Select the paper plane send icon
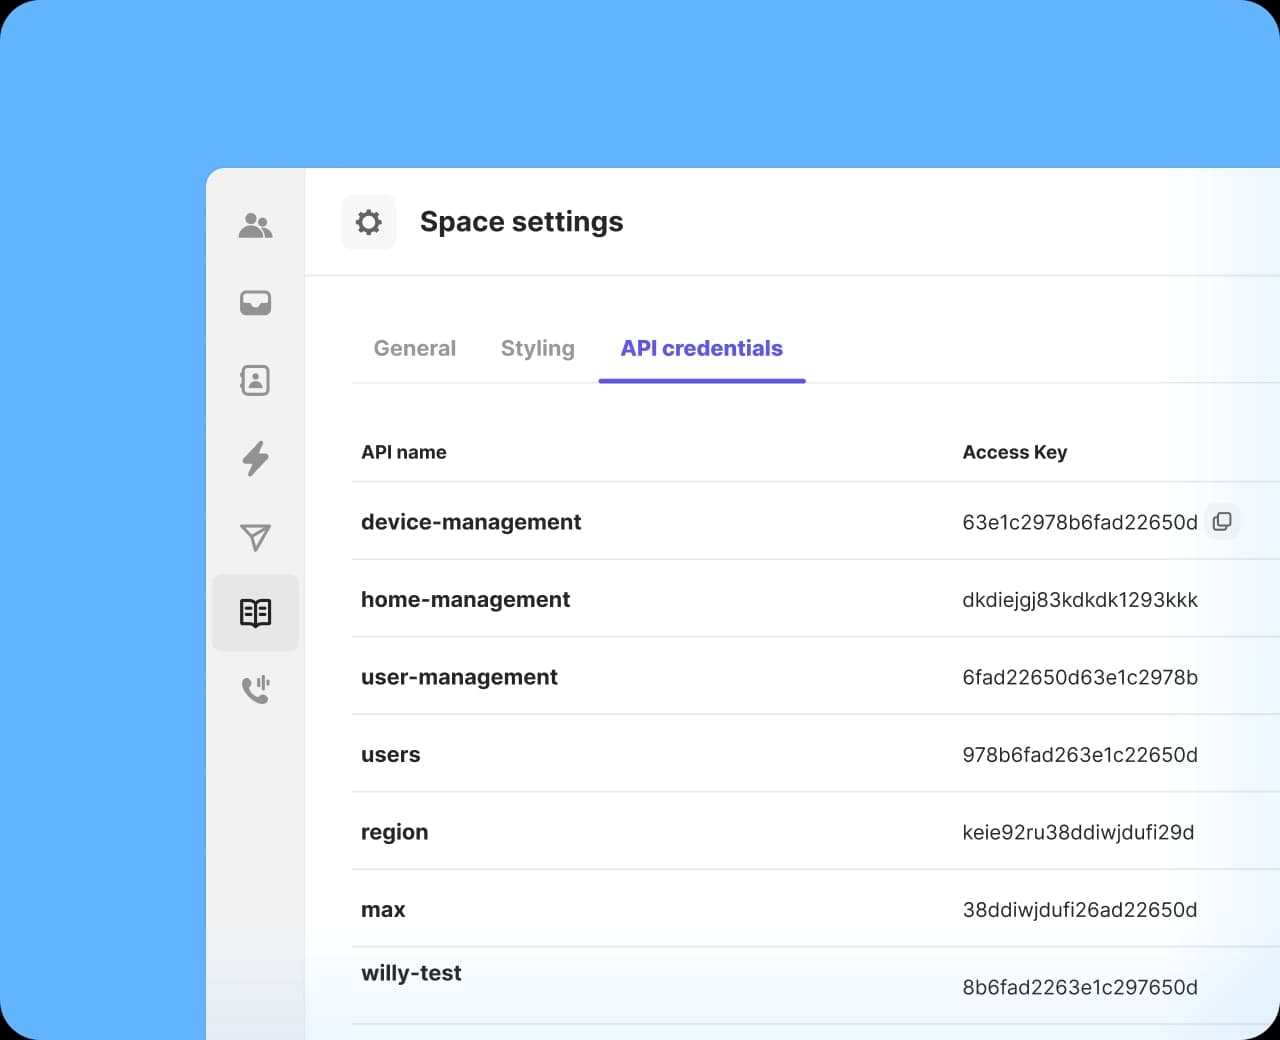 pos(255,537)
